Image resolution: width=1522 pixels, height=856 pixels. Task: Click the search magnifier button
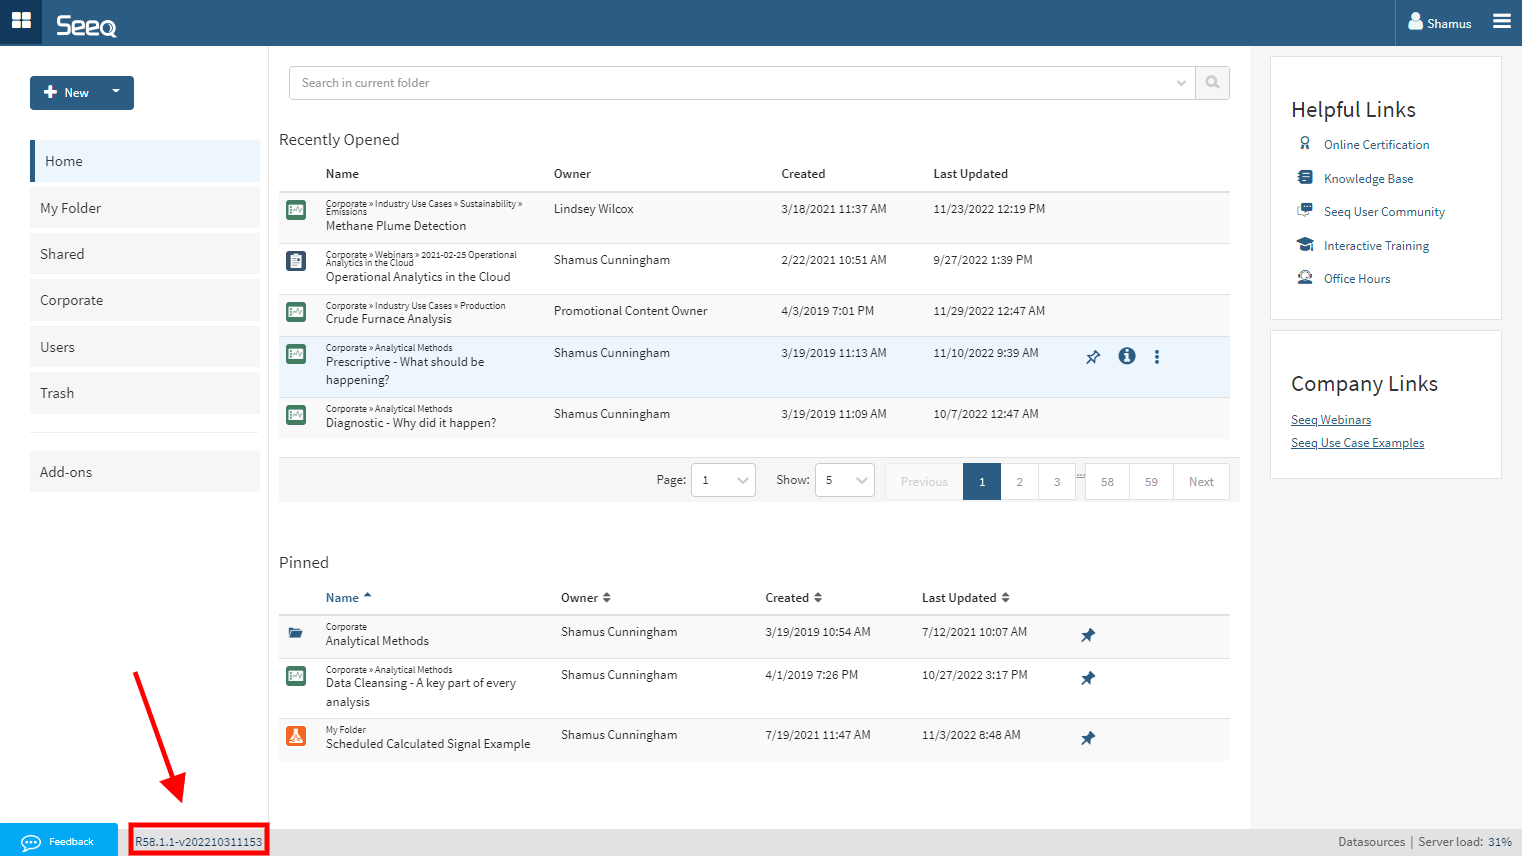tap(1212, 83)
